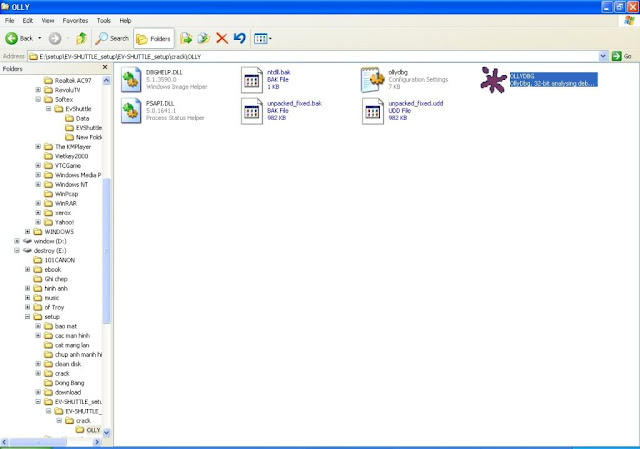Select the OLLY folder in tree

88,430
